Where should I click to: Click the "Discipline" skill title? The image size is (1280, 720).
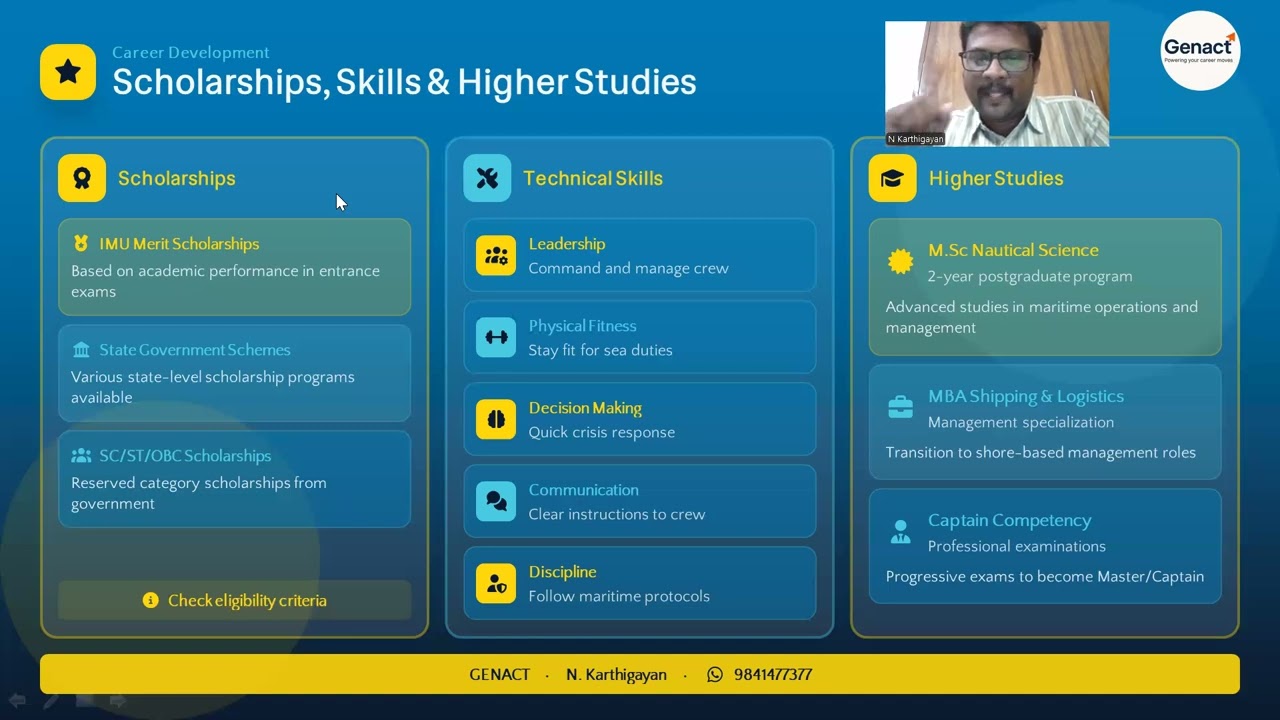tap(562, 572)
